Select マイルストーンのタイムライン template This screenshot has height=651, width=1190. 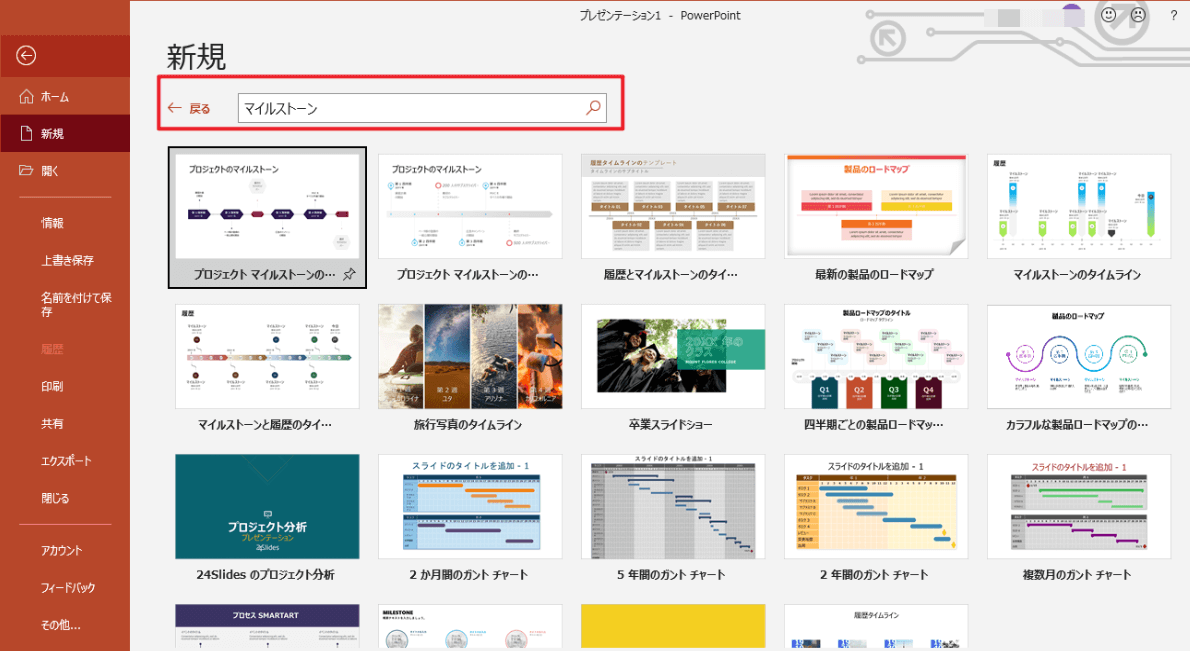point(1078,206)
